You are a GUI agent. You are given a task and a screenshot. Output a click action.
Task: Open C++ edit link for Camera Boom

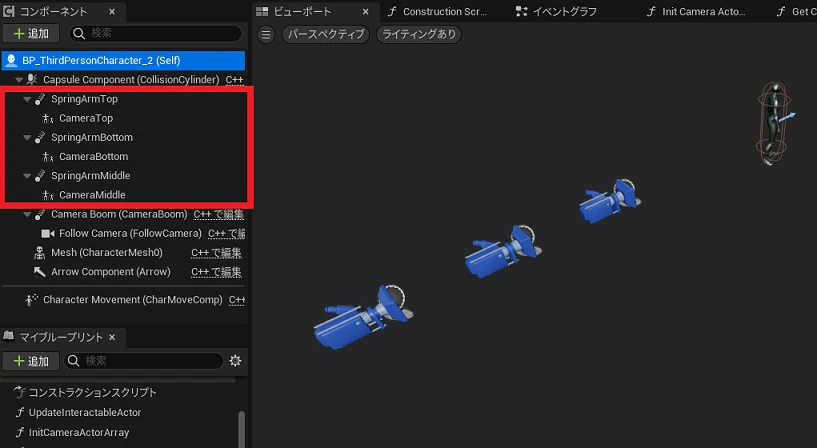(218, 214)
